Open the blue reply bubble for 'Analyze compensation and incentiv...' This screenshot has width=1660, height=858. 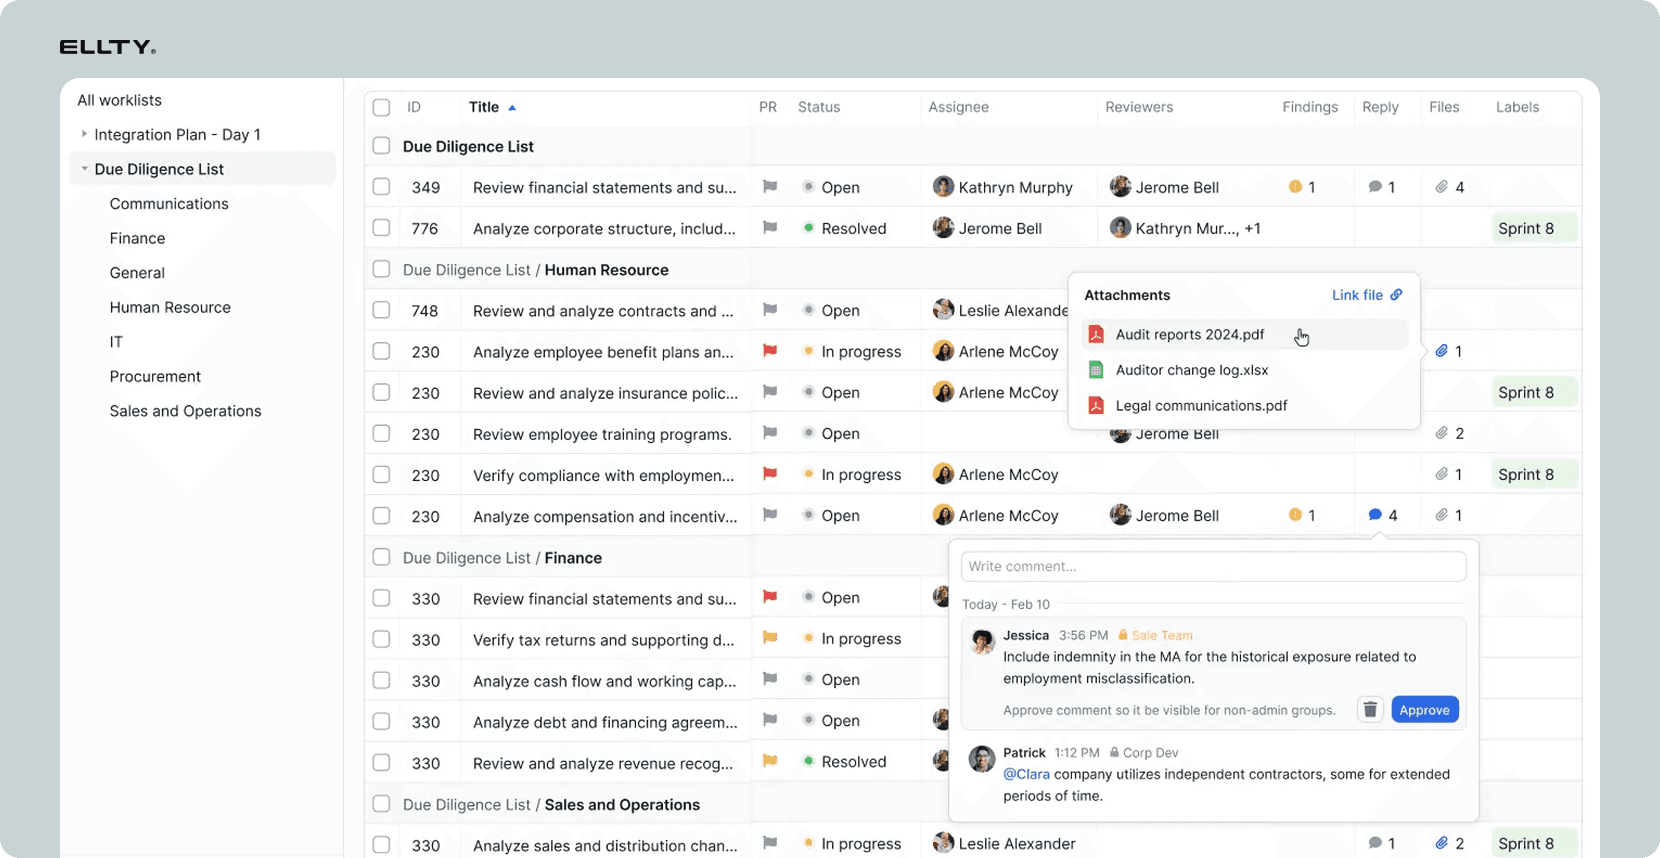[1375, 515]
